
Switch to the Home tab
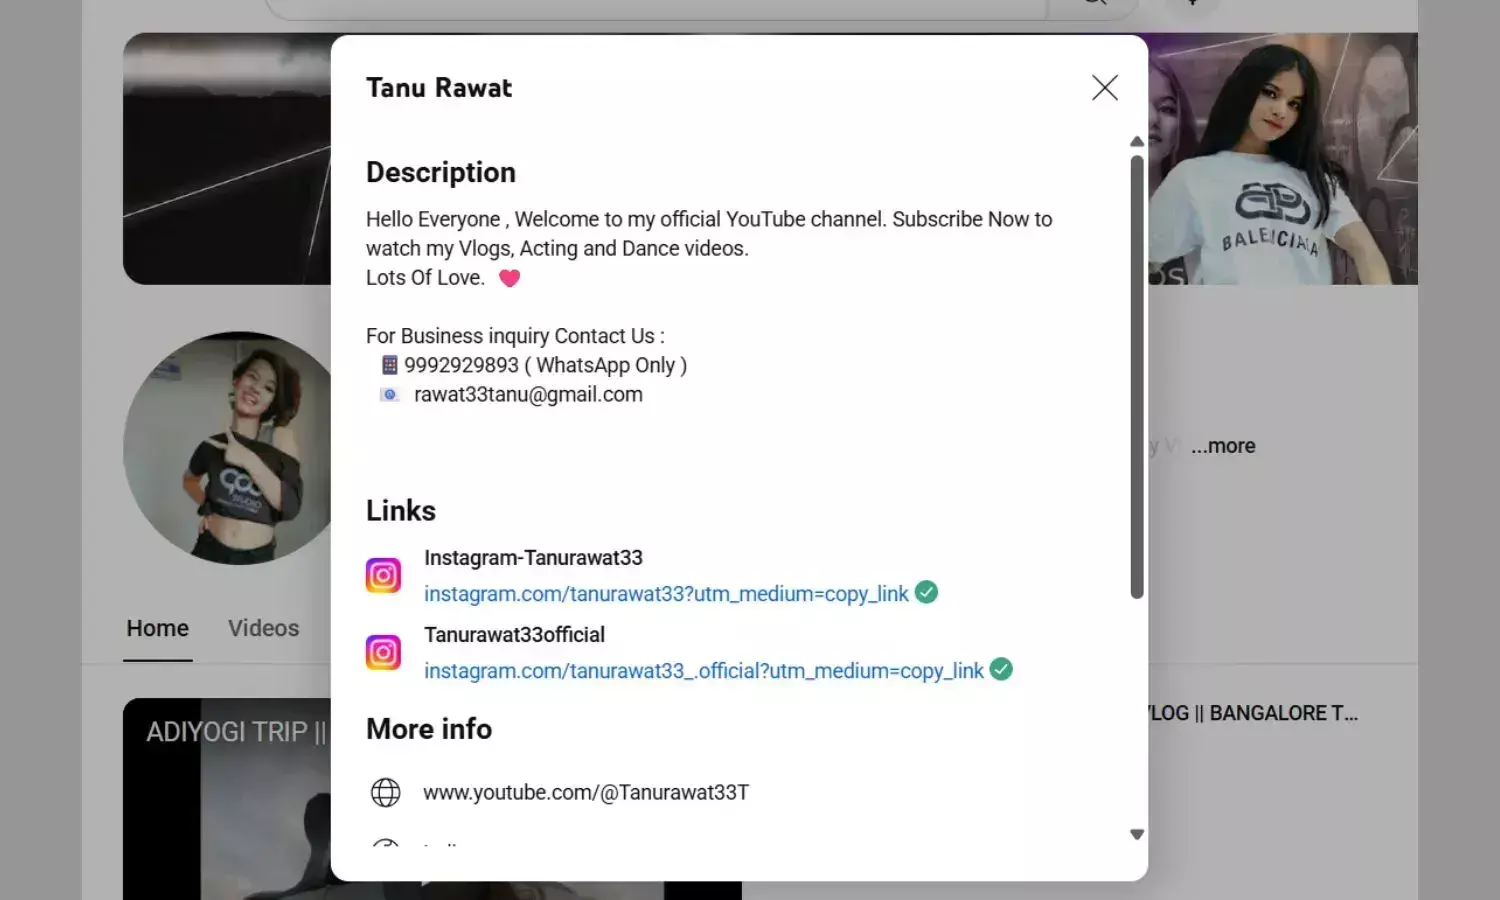(x=158, y=628)
